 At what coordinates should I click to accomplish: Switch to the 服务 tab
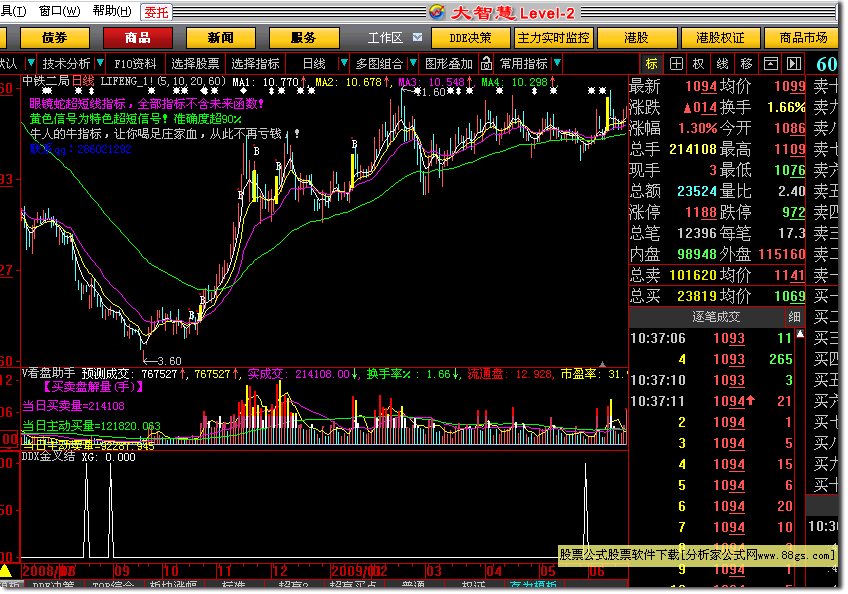[303, 38]
